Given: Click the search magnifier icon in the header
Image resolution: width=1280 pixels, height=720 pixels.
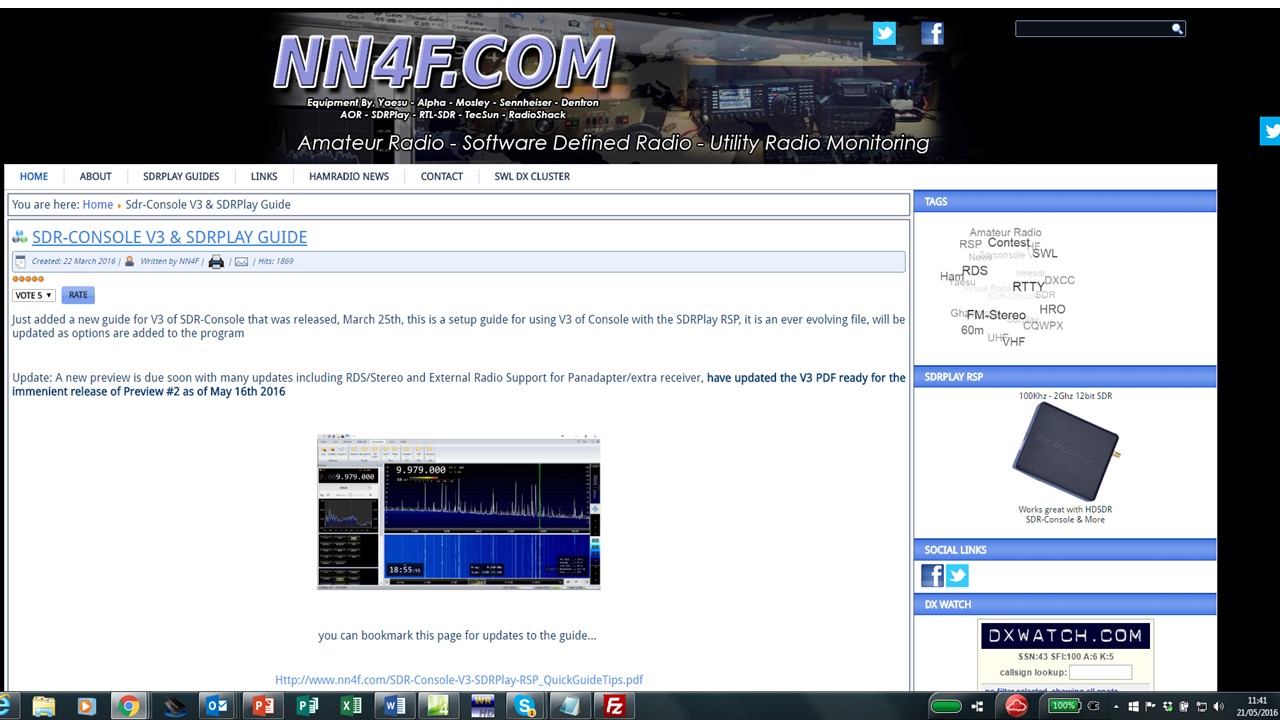Looking at the screenshot, I should coord(1177,29).
